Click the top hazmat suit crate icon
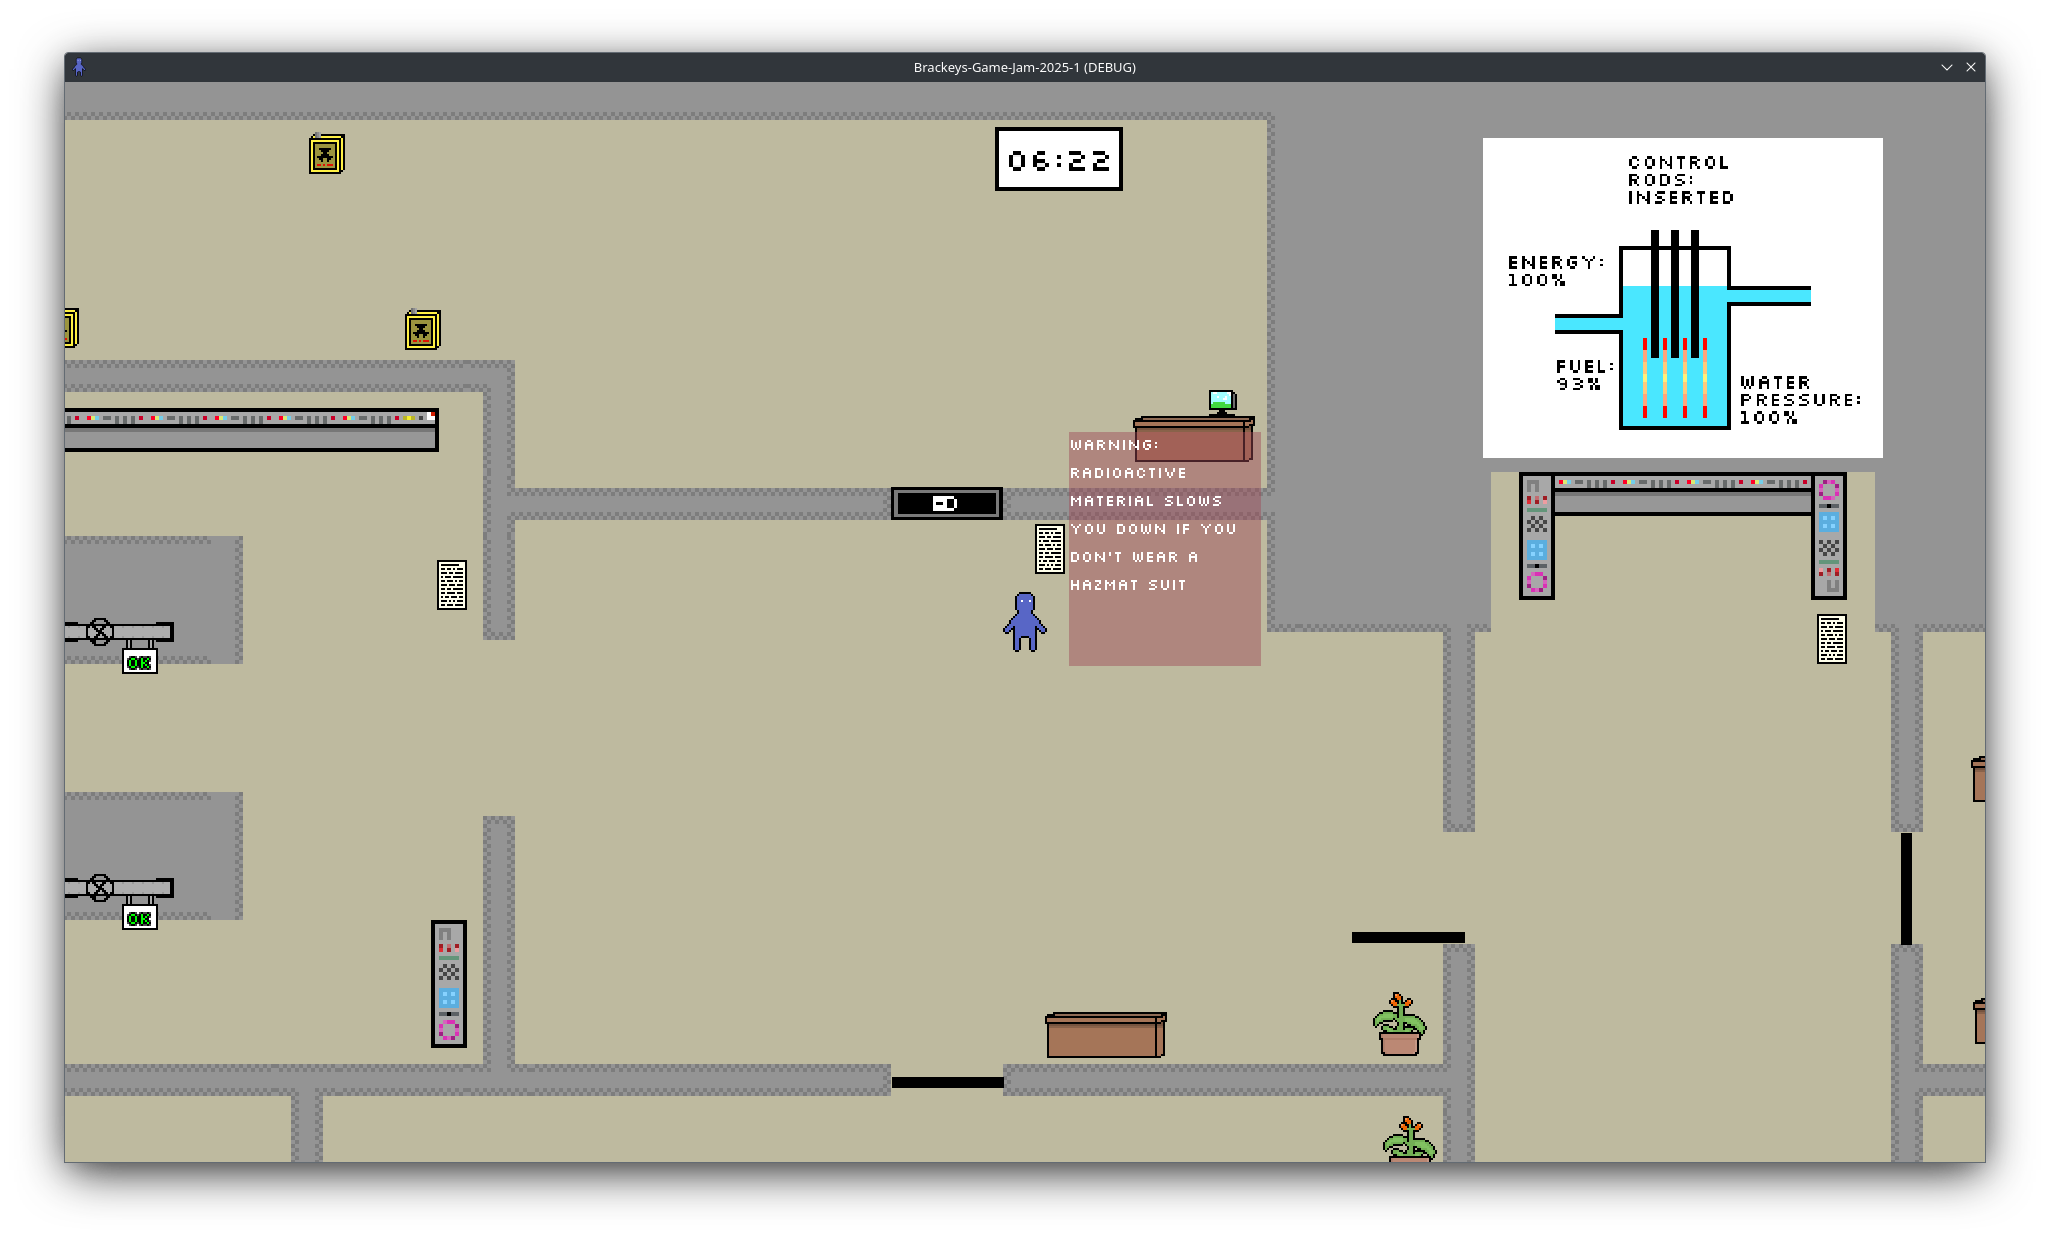Screen dimensions: 2050x1239 tap(327, 154)
